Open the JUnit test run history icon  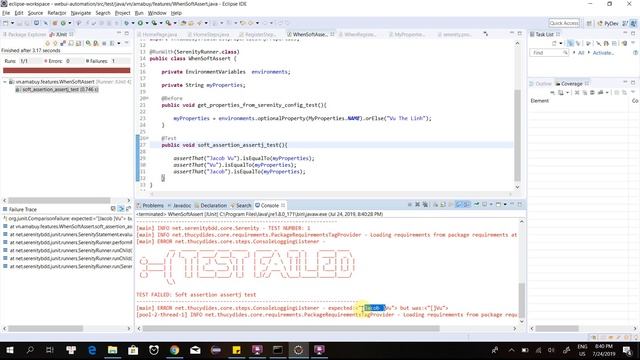pyautogui.click(x=112, y=43)
